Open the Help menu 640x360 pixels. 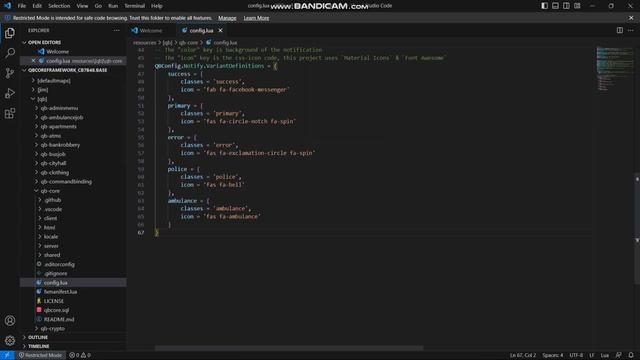tap(157, 6)
